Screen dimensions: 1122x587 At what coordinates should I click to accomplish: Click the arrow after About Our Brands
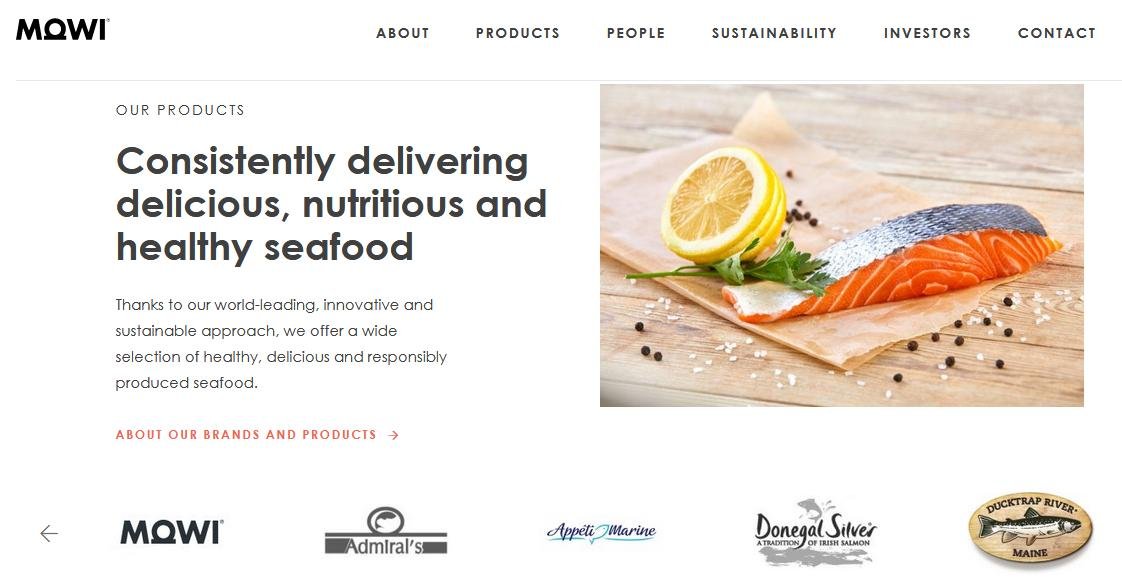point(394,435)
